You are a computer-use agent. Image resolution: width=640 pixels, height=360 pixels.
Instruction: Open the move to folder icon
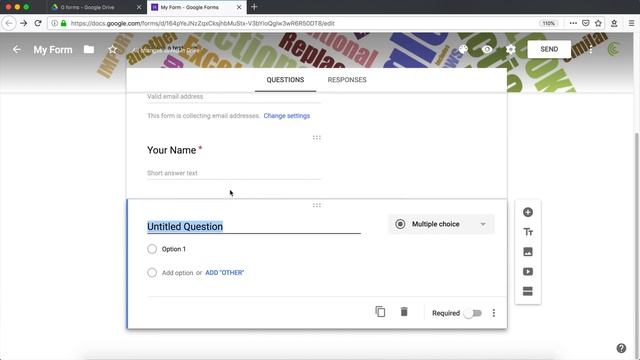tap(89, 49)
